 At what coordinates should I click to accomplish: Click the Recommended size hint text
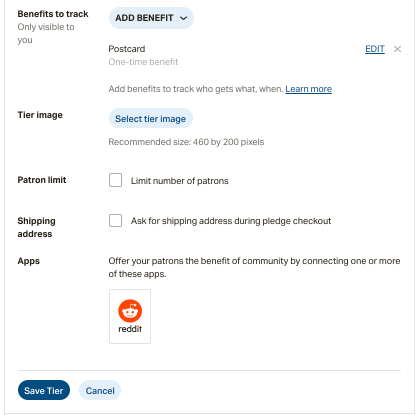click(186, 142)
